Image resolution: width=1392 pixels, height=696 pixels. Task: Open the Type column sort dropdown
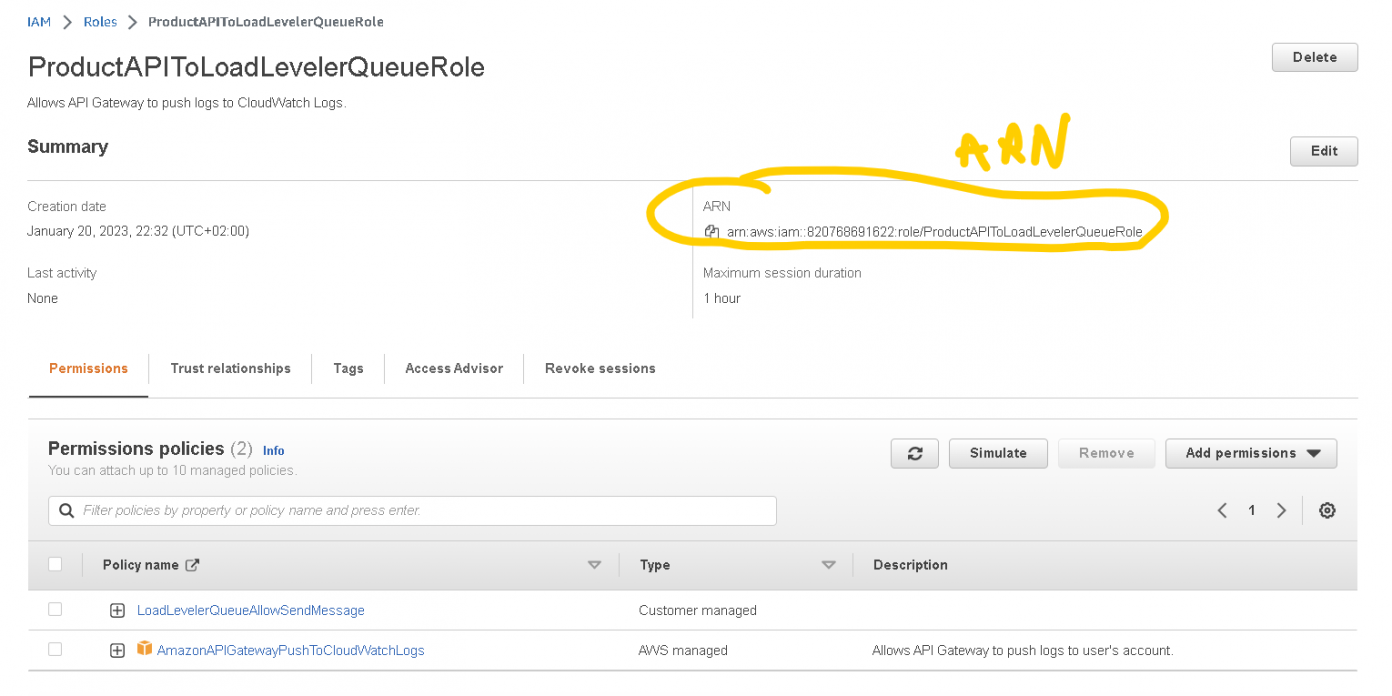pos(829,564)
